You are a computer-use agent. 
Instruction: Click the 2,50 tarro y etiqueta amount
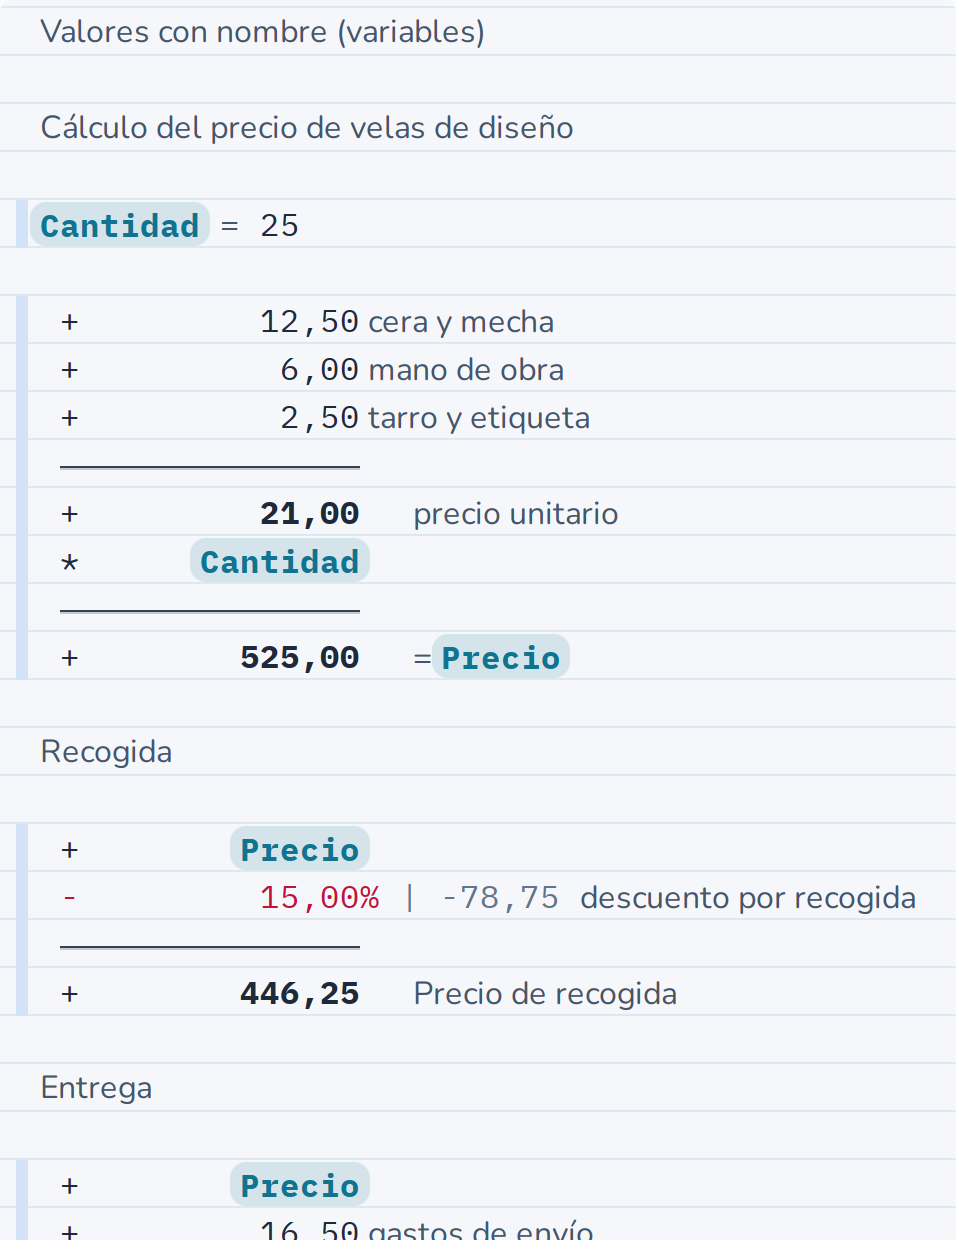[319, 417]
